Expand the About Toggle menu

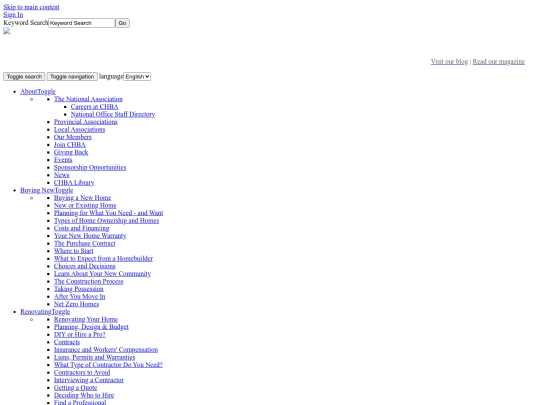pyautogui.click(x=38, y=91)
